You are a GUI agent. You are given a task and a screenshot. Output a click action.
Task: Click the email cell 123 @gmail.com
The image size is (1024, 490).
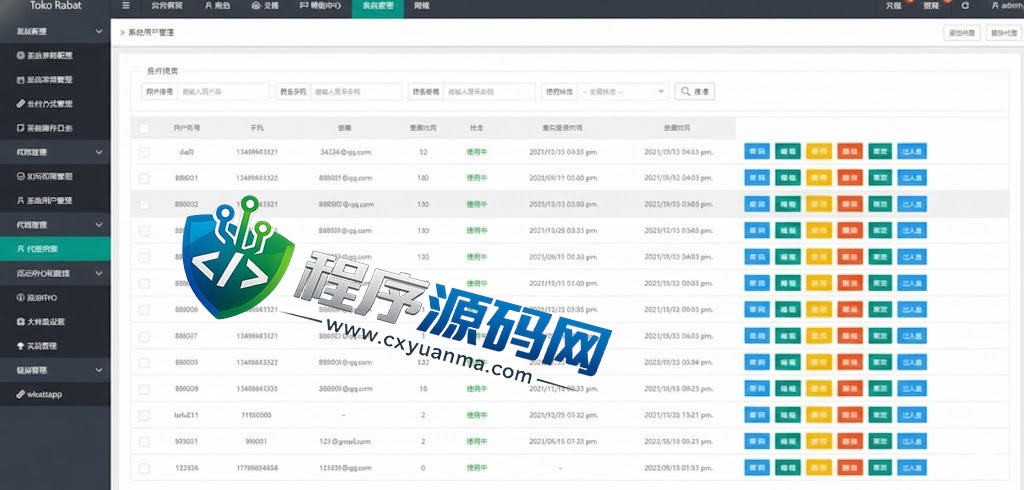coord(345,442)
